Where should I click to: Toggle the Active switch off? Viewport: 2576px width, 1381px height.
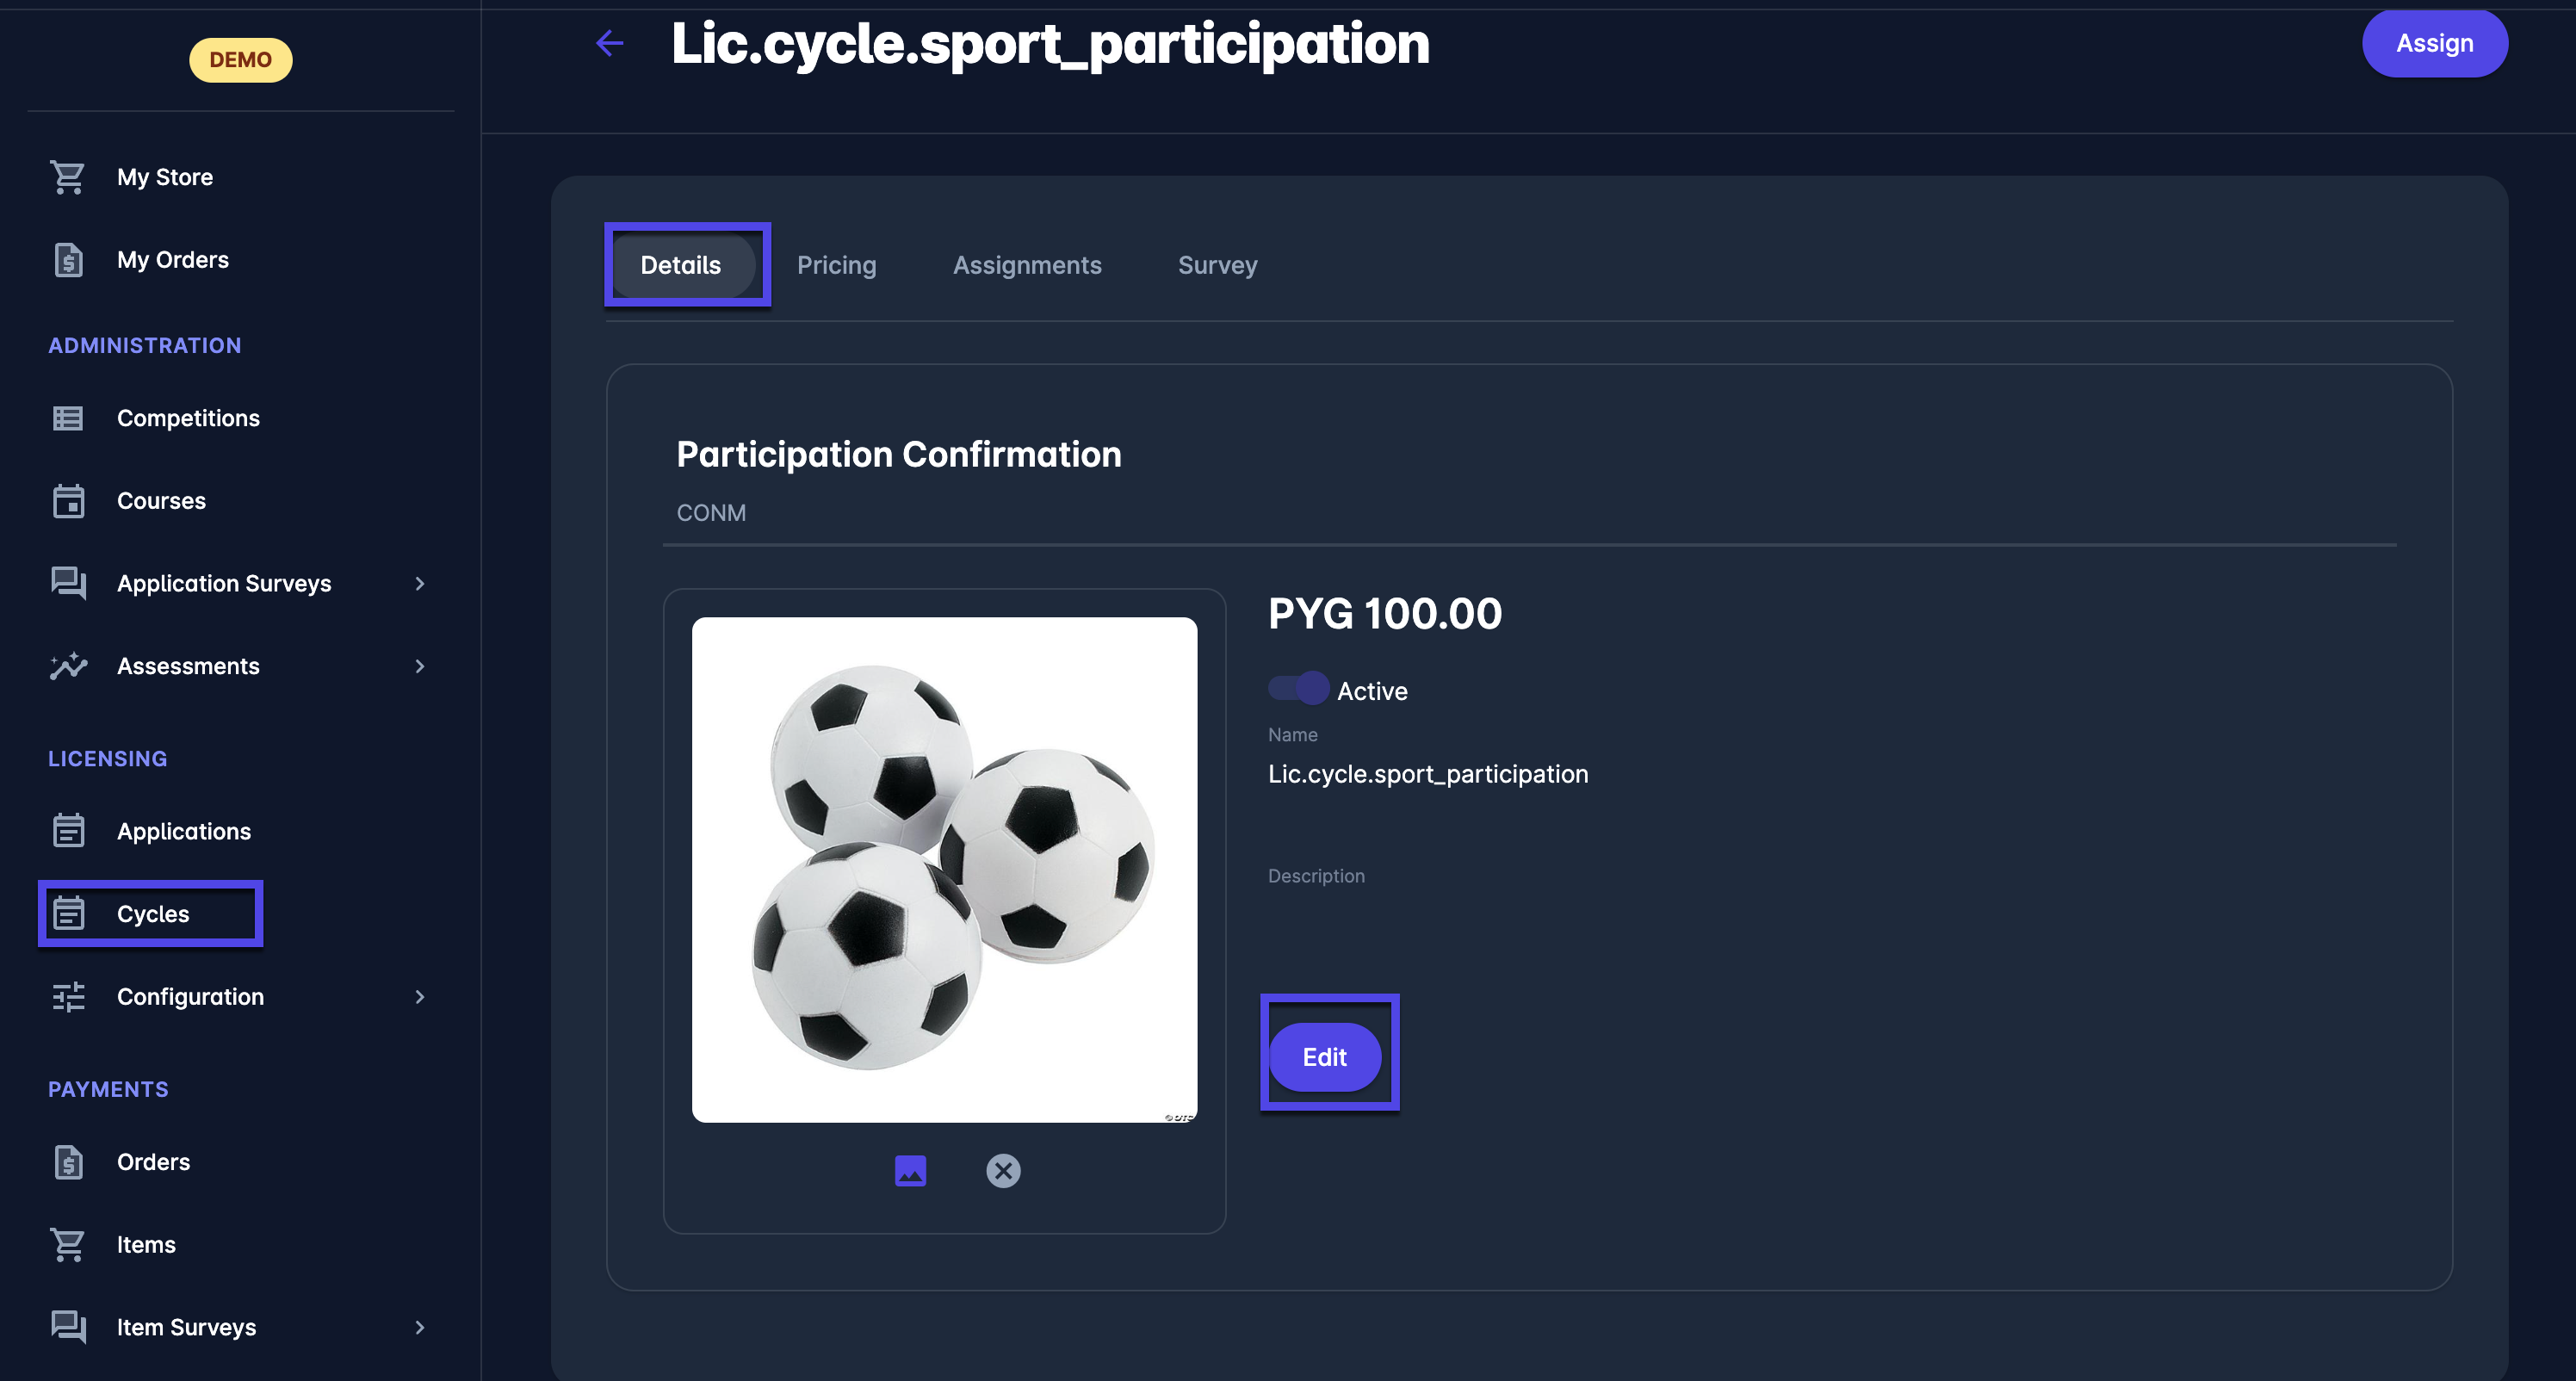pyautogui.click(x=1298, y=689)
